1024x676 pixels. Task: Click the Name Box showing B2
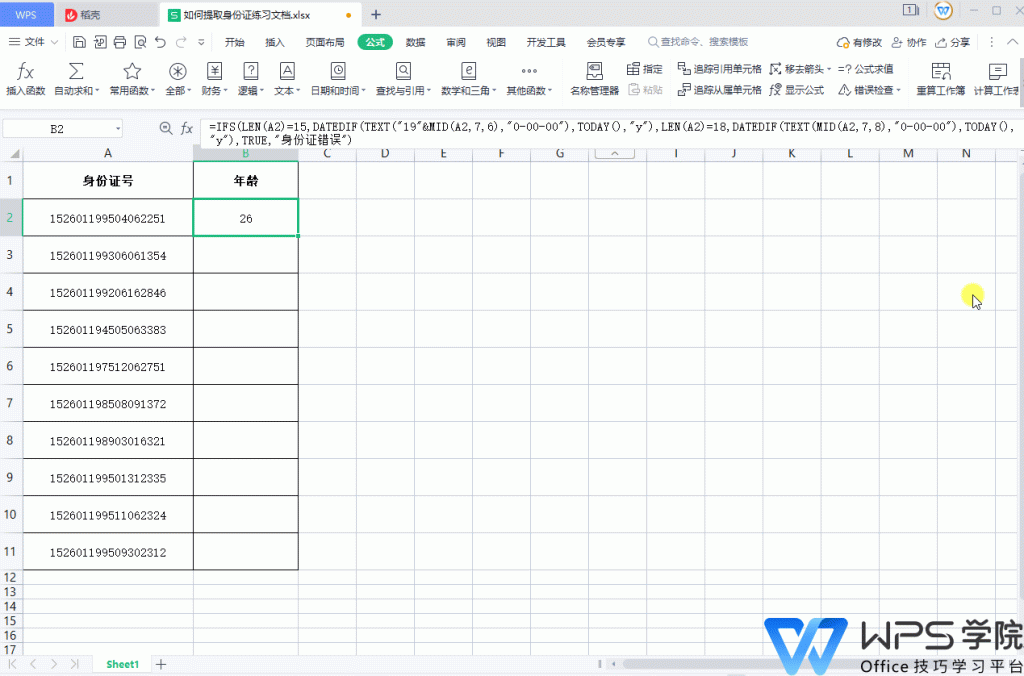[57, 129]
